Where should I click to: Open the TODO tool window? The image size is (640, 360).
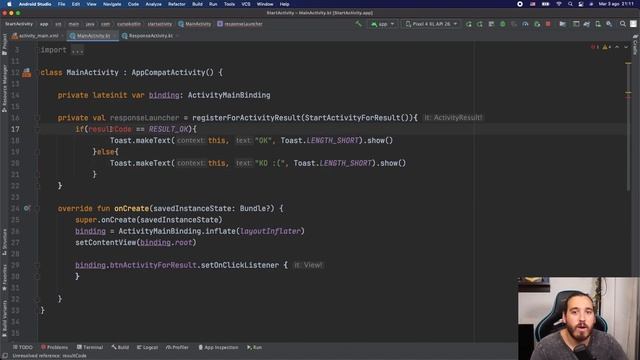click(x=22, y=347)
